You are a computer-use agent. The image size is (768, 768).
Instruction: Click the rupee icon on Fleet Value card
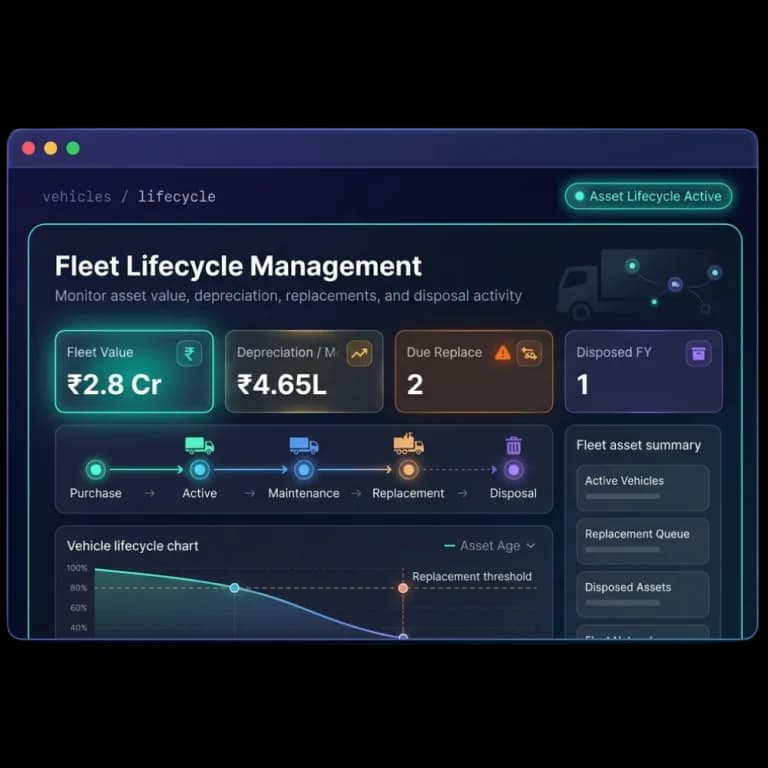[189, 353]
